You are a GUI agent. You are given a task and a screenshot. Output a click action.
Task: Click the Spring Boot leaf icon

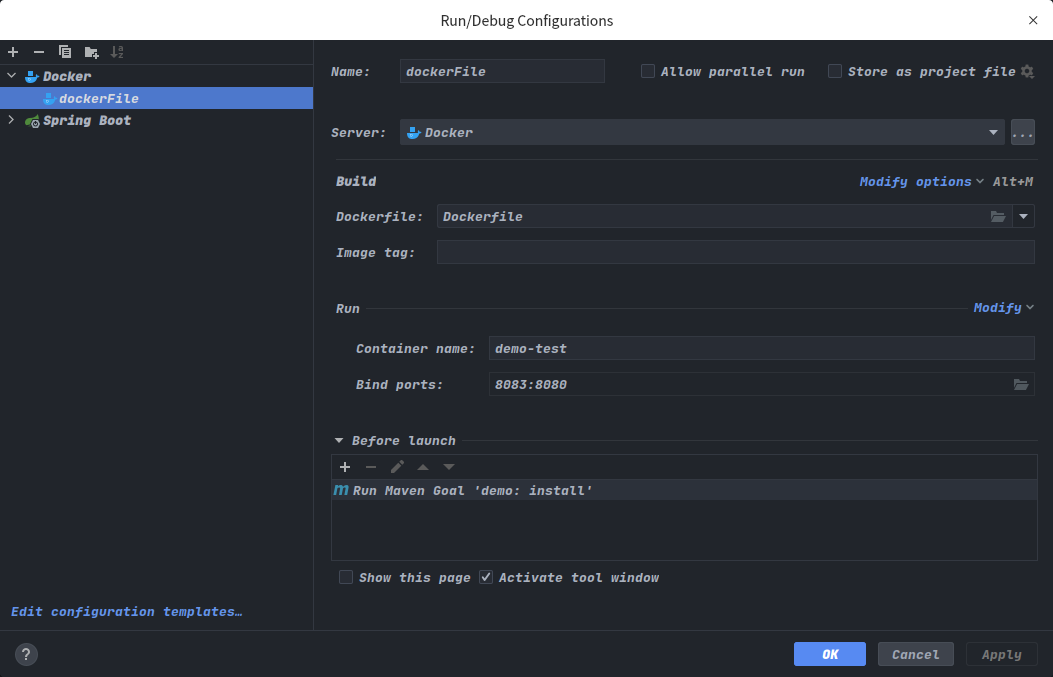tap(32, 121)
